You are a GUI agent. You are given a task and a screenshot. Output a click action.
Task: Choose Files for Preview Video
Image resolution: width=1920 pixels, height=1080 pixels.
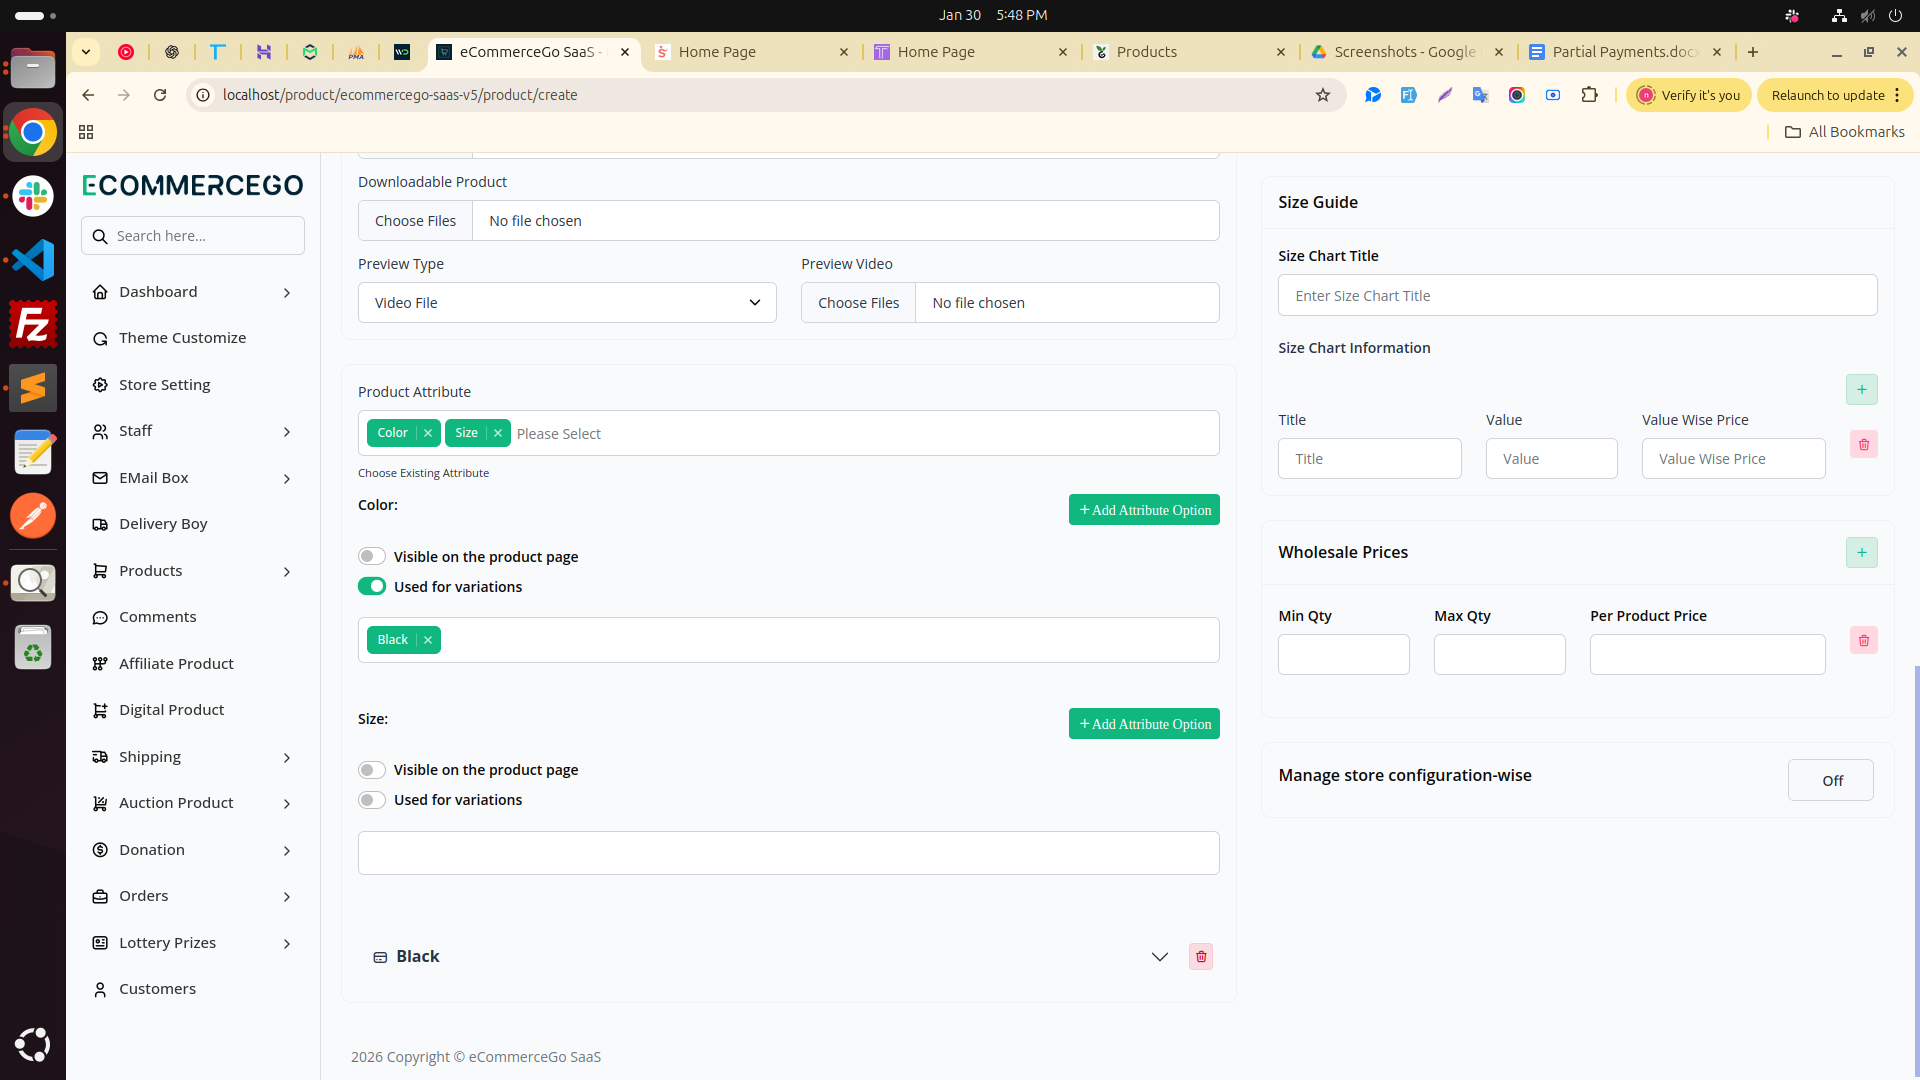pyautogui.click(x=858, y=303)
